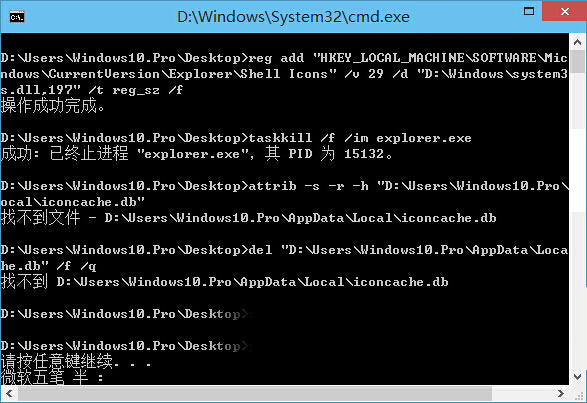Click the taskkill /f /im explorer.exe command
587x403 pixels.
click(360, 138)
